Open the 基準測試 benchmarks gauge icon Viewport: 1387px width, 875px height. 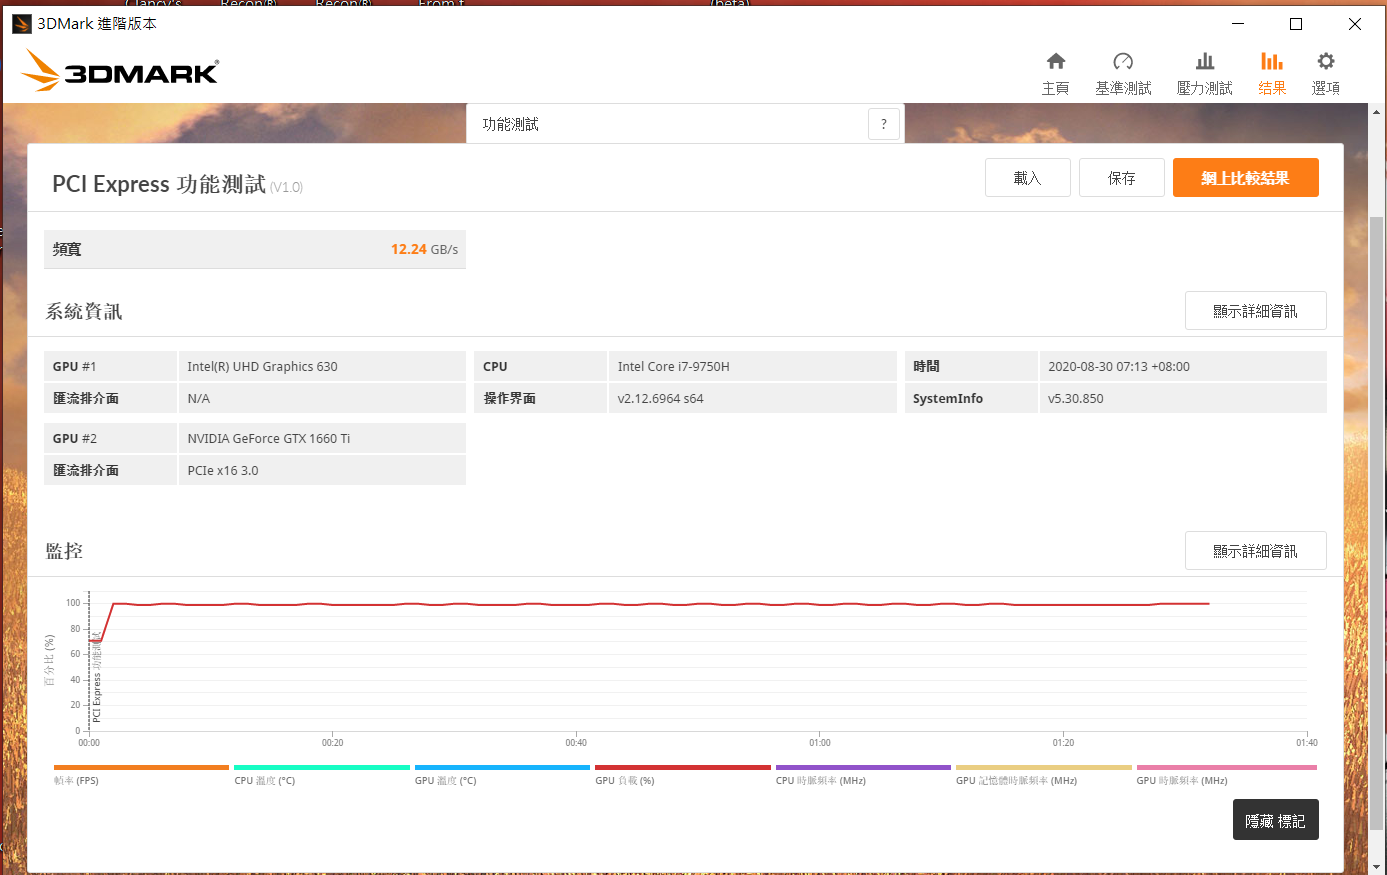click(1123, 62)
